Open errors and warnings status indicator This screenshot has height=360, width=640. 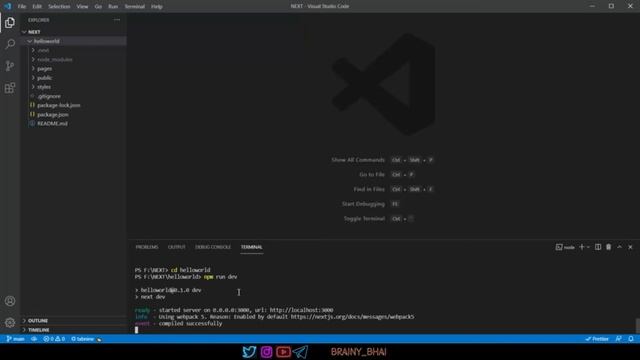pos(54,339)
